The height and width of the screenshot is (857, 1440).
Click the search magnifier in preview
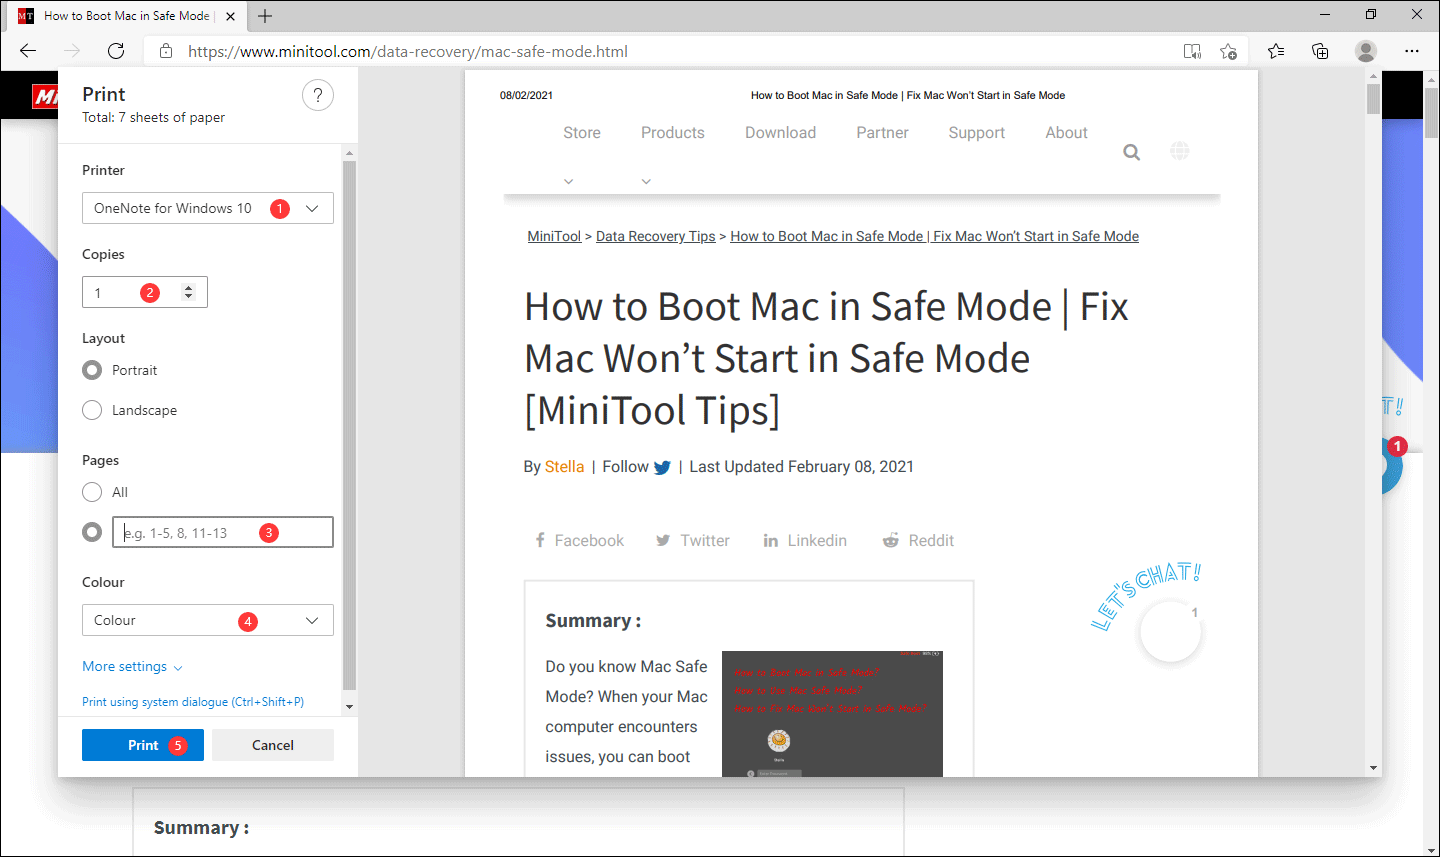click(x=1131, y=152)
